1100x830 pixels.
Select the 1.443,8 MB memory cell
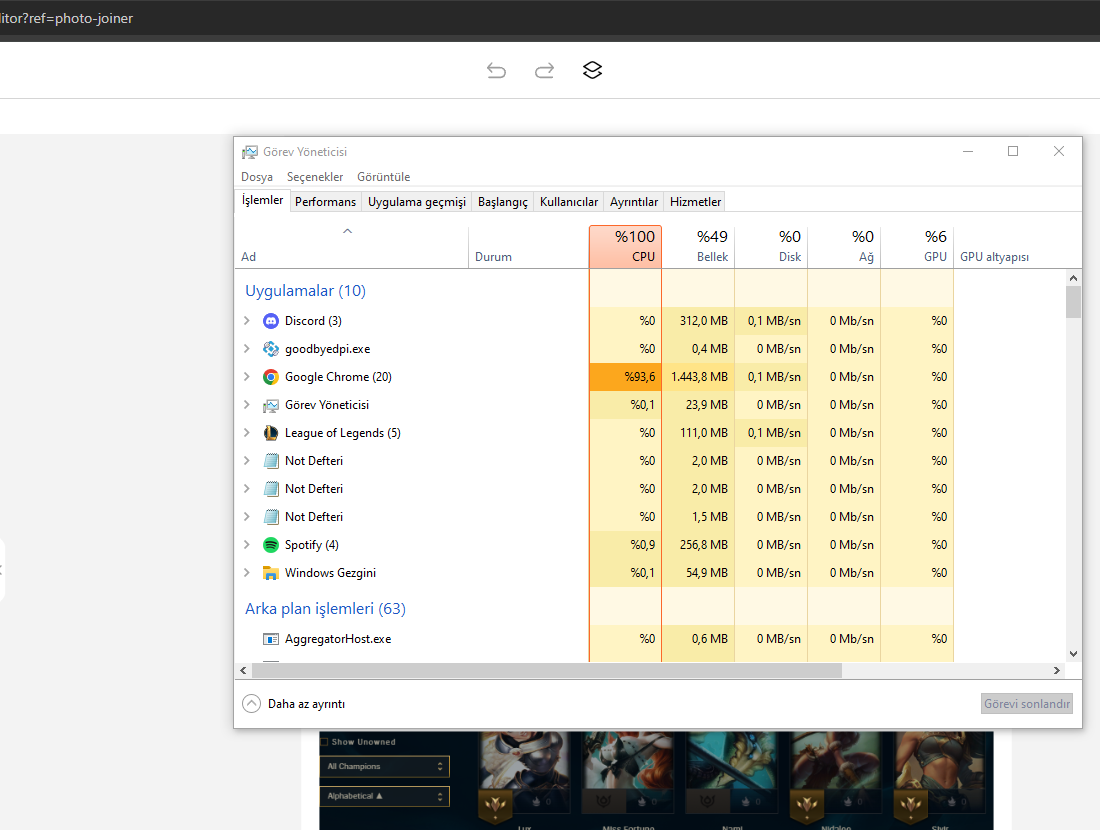pos(699,377)
